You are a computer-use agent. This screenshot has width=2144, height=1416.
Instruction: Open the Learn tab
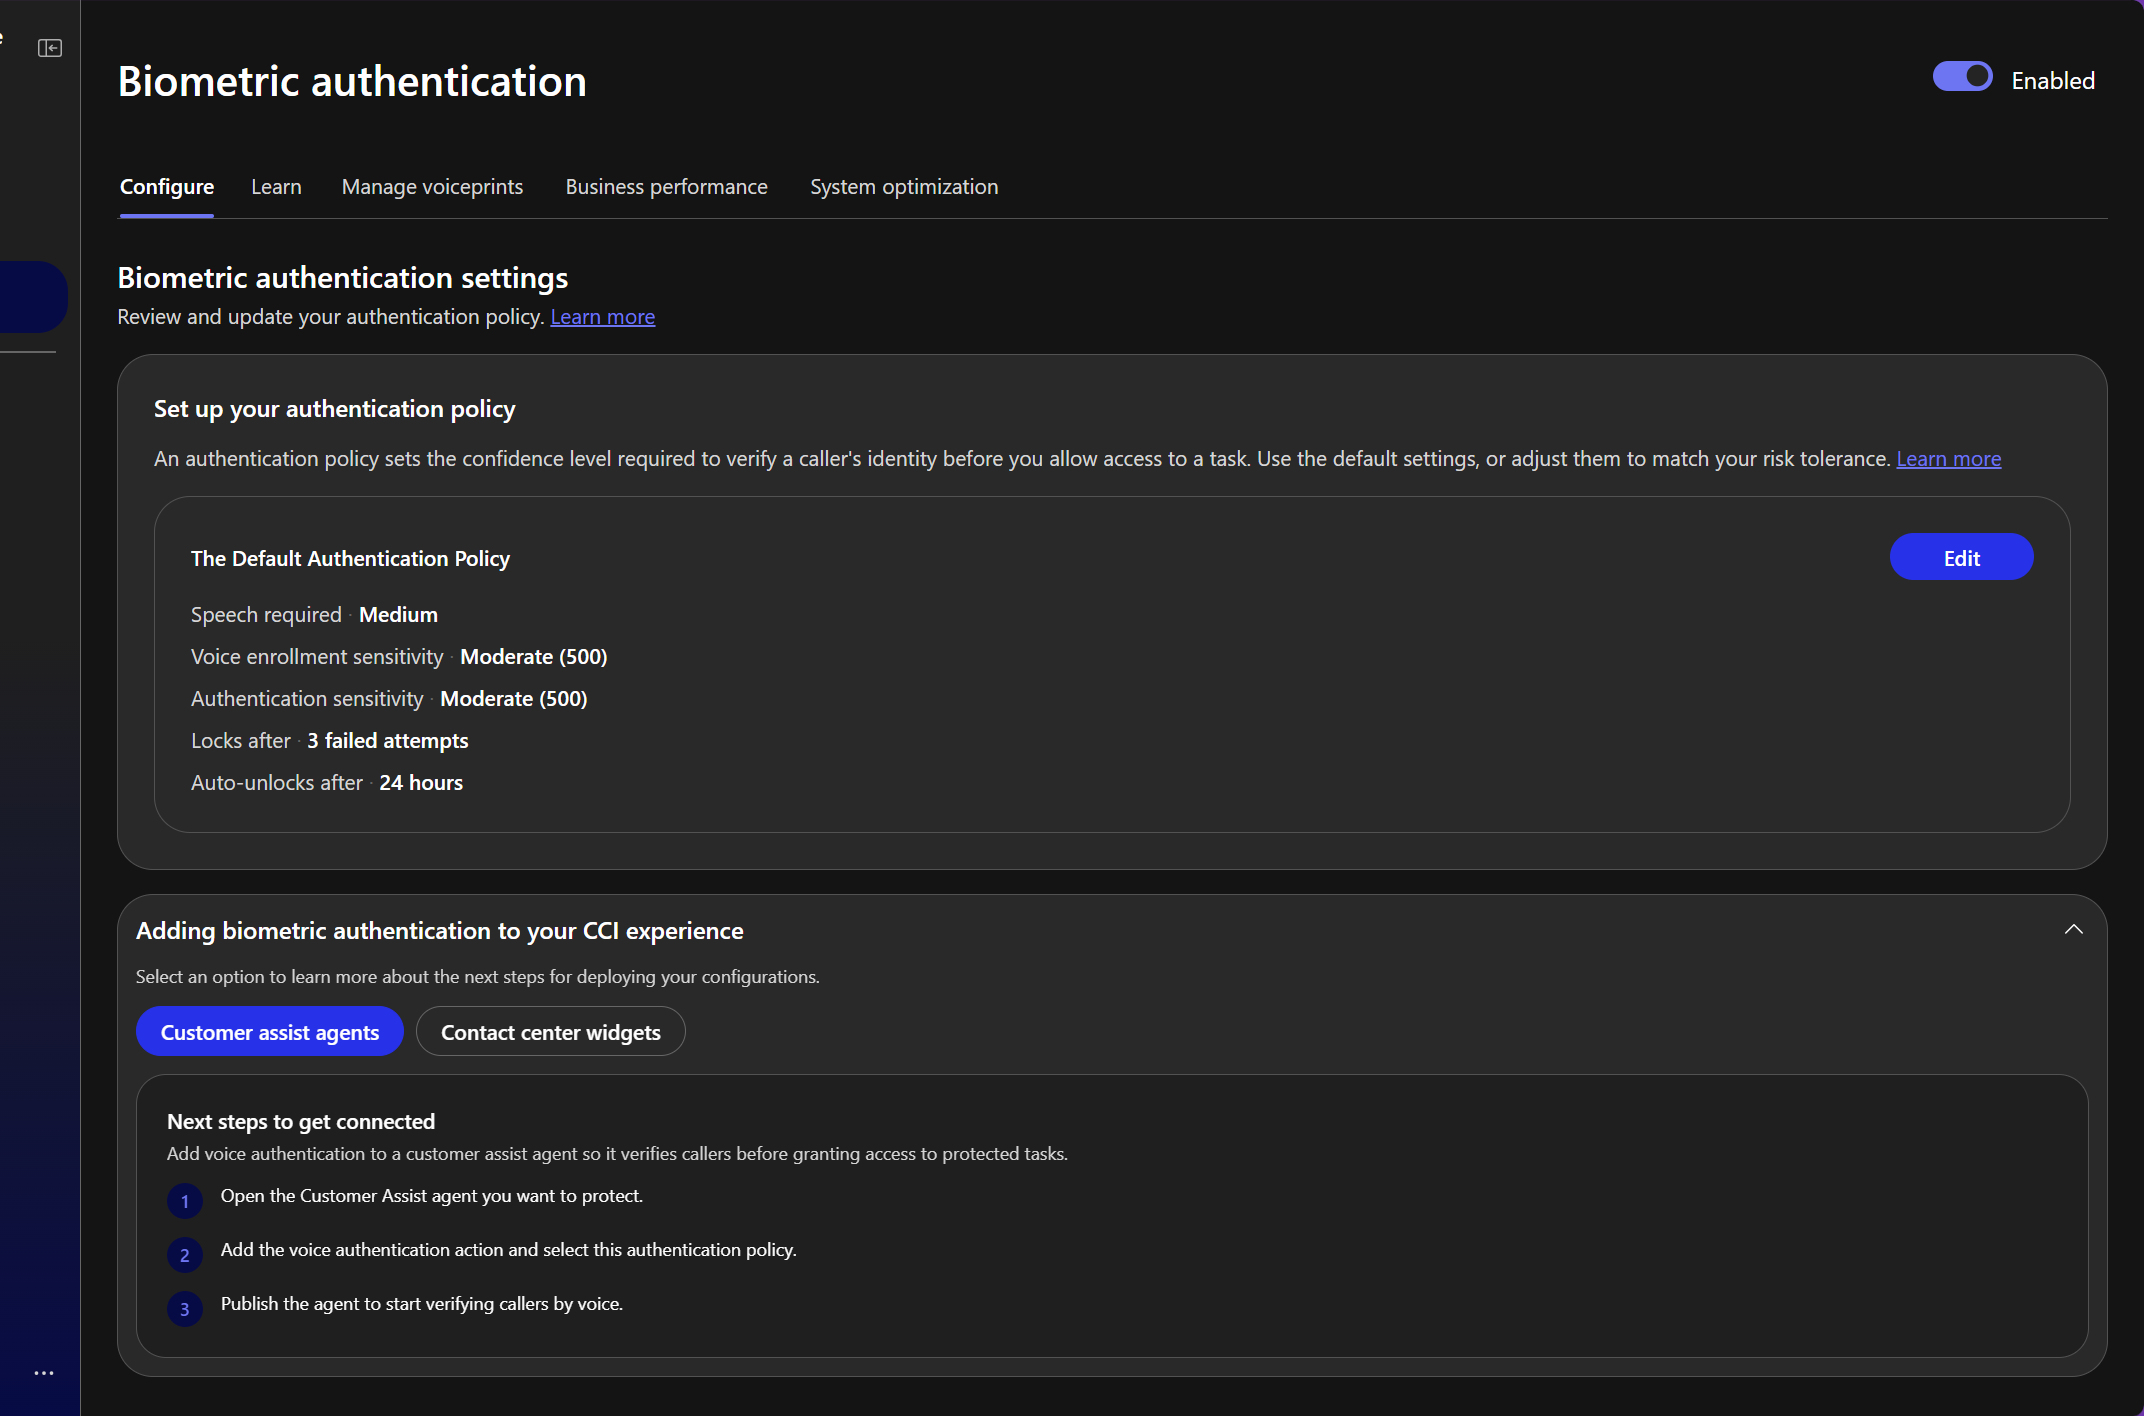[276, 187]
